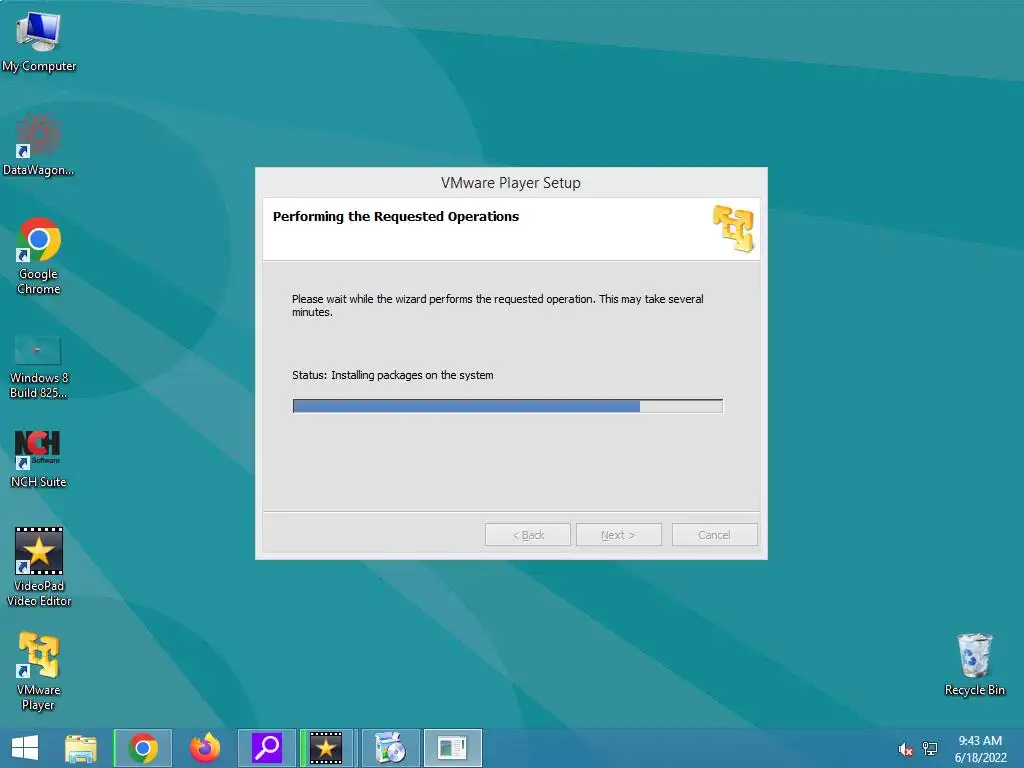Select the VMware Player desktop shortcut

39,671
